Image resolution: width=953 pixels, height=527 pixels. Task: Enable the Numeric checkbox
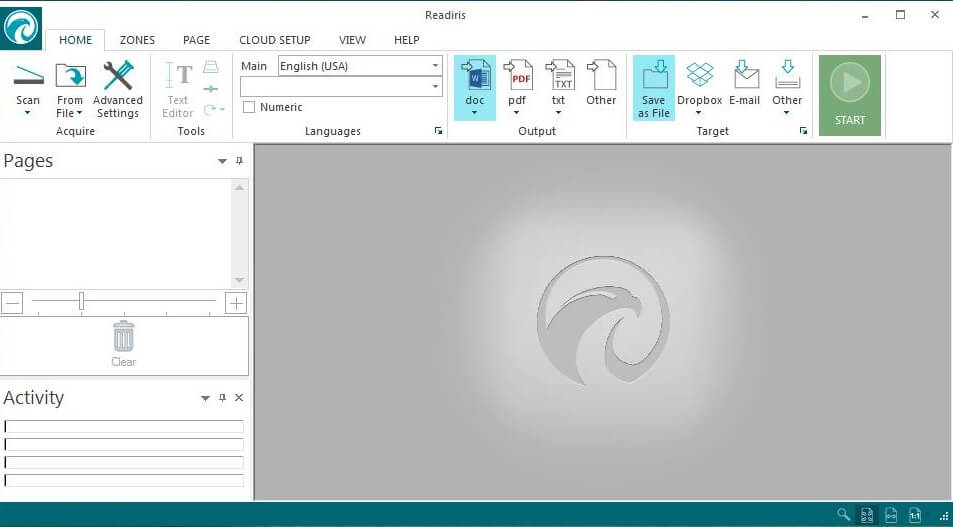coord(249,108)
